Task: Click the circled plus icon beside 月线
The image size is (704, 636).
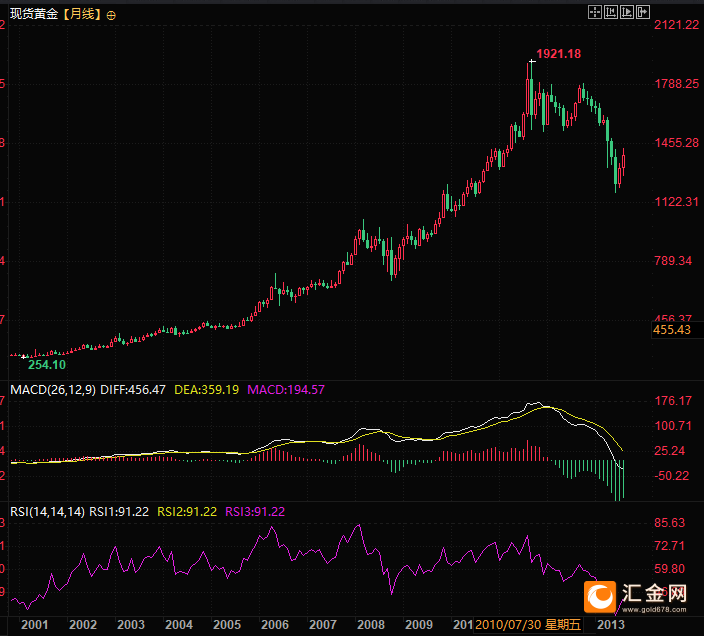Action: click(x=110, y=15)
